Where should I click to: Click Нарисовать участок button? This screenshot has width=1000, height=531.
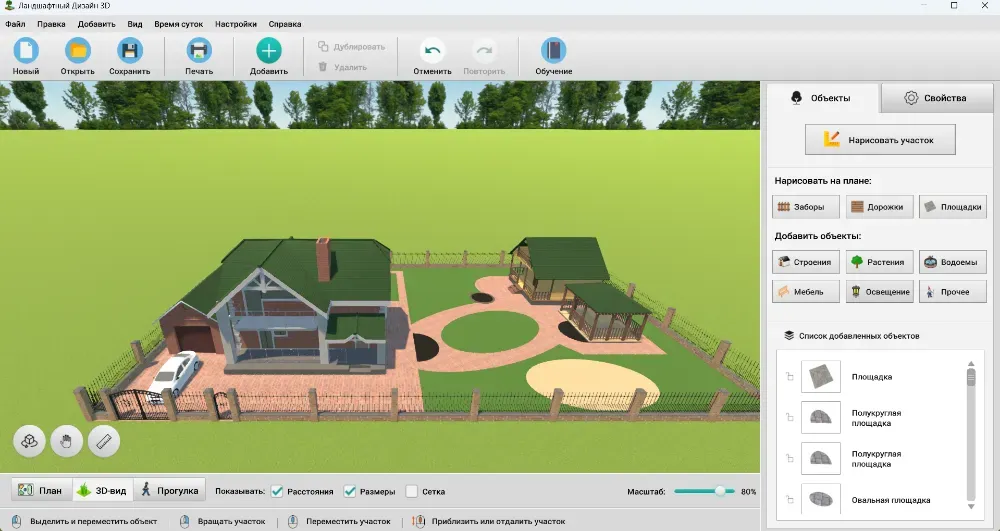coord(880,140)
